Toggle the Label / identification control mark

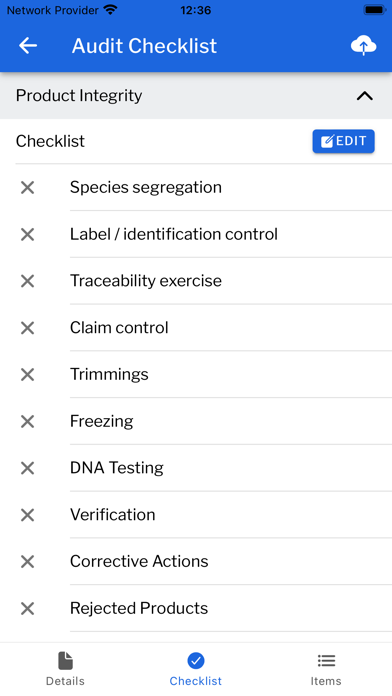28,234
